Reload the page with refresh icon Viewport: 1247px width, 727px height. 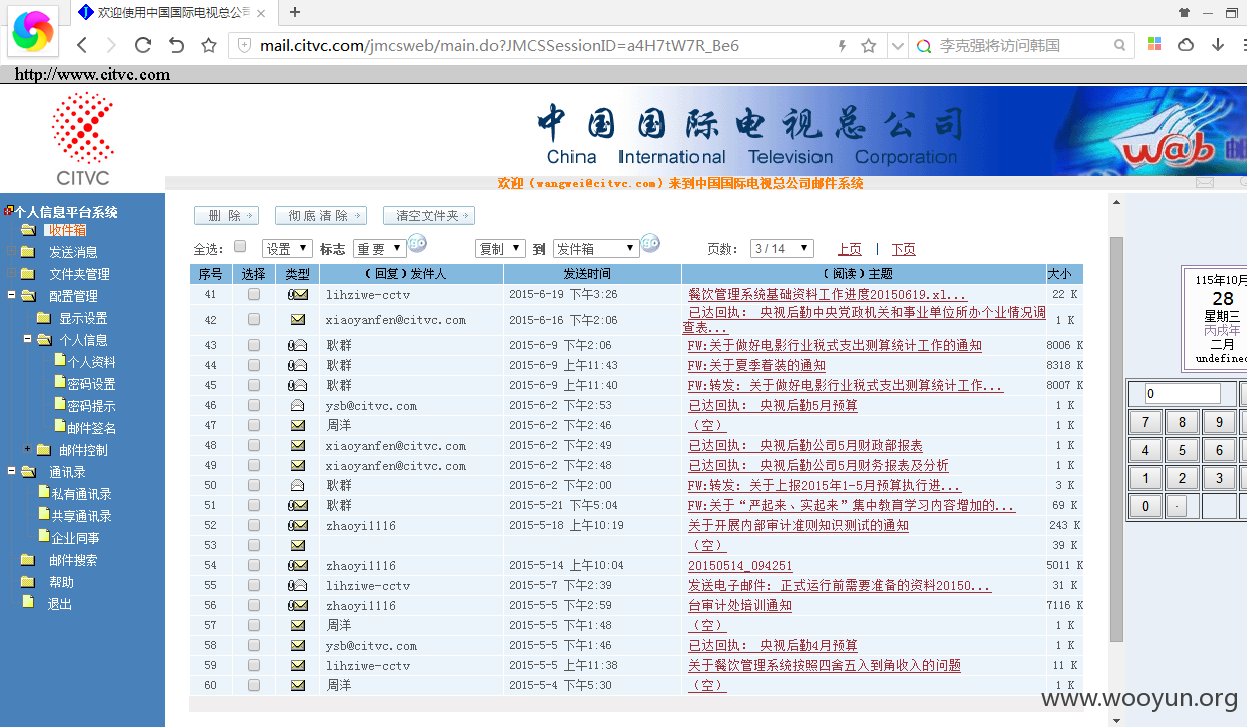(142, 45)
